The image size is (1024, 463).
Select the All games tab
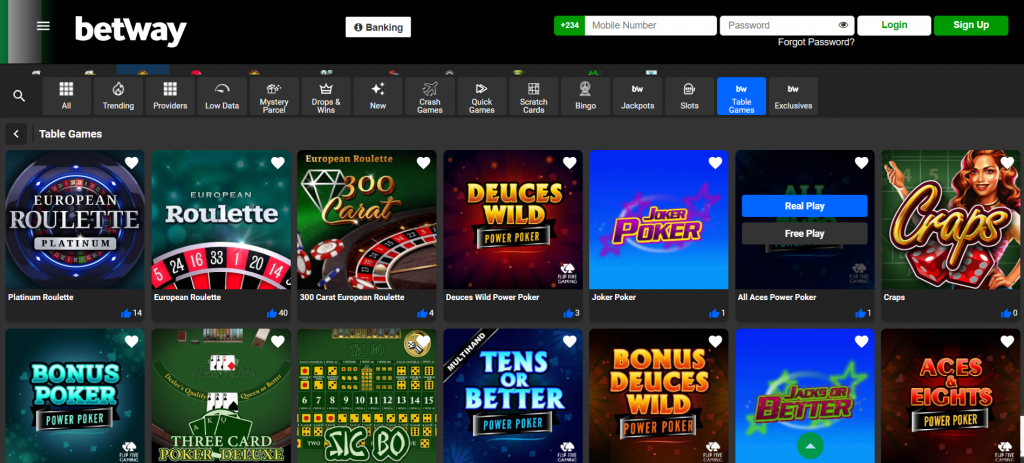[66, 96]
